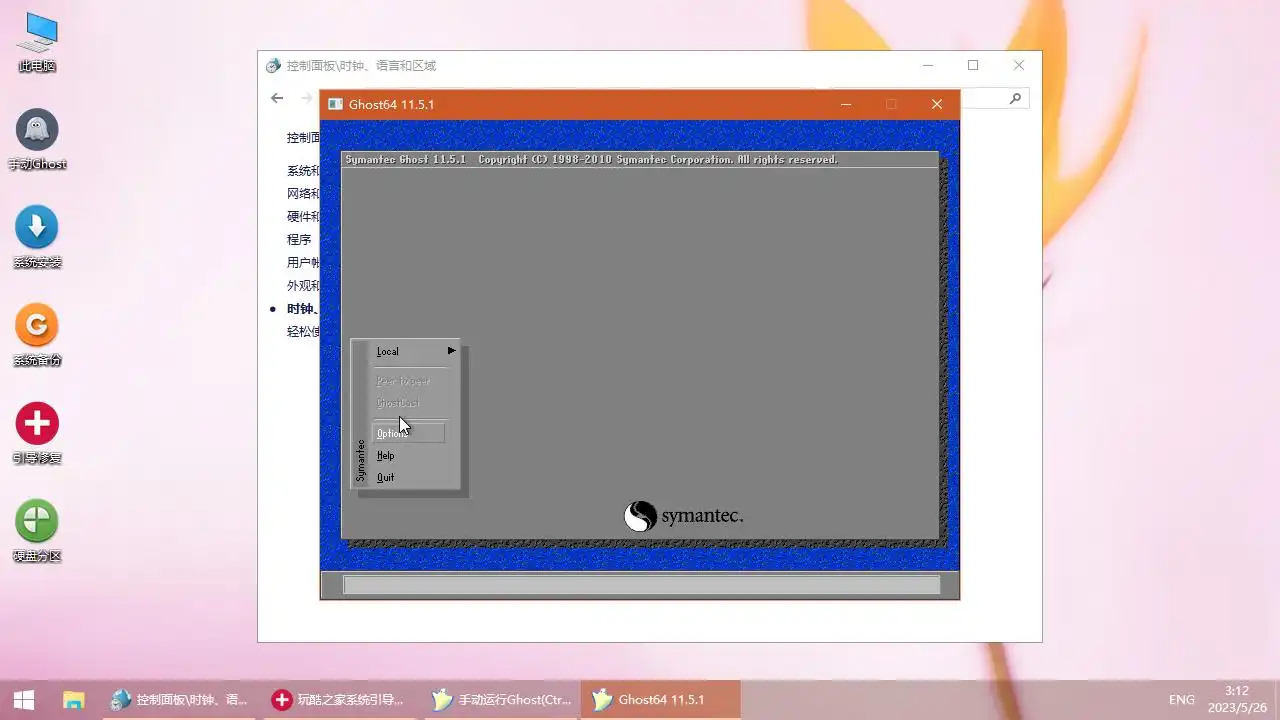1280x720 pixels.
Task: Maximize the Control Panel window
Action: click(x=973, y=65)
